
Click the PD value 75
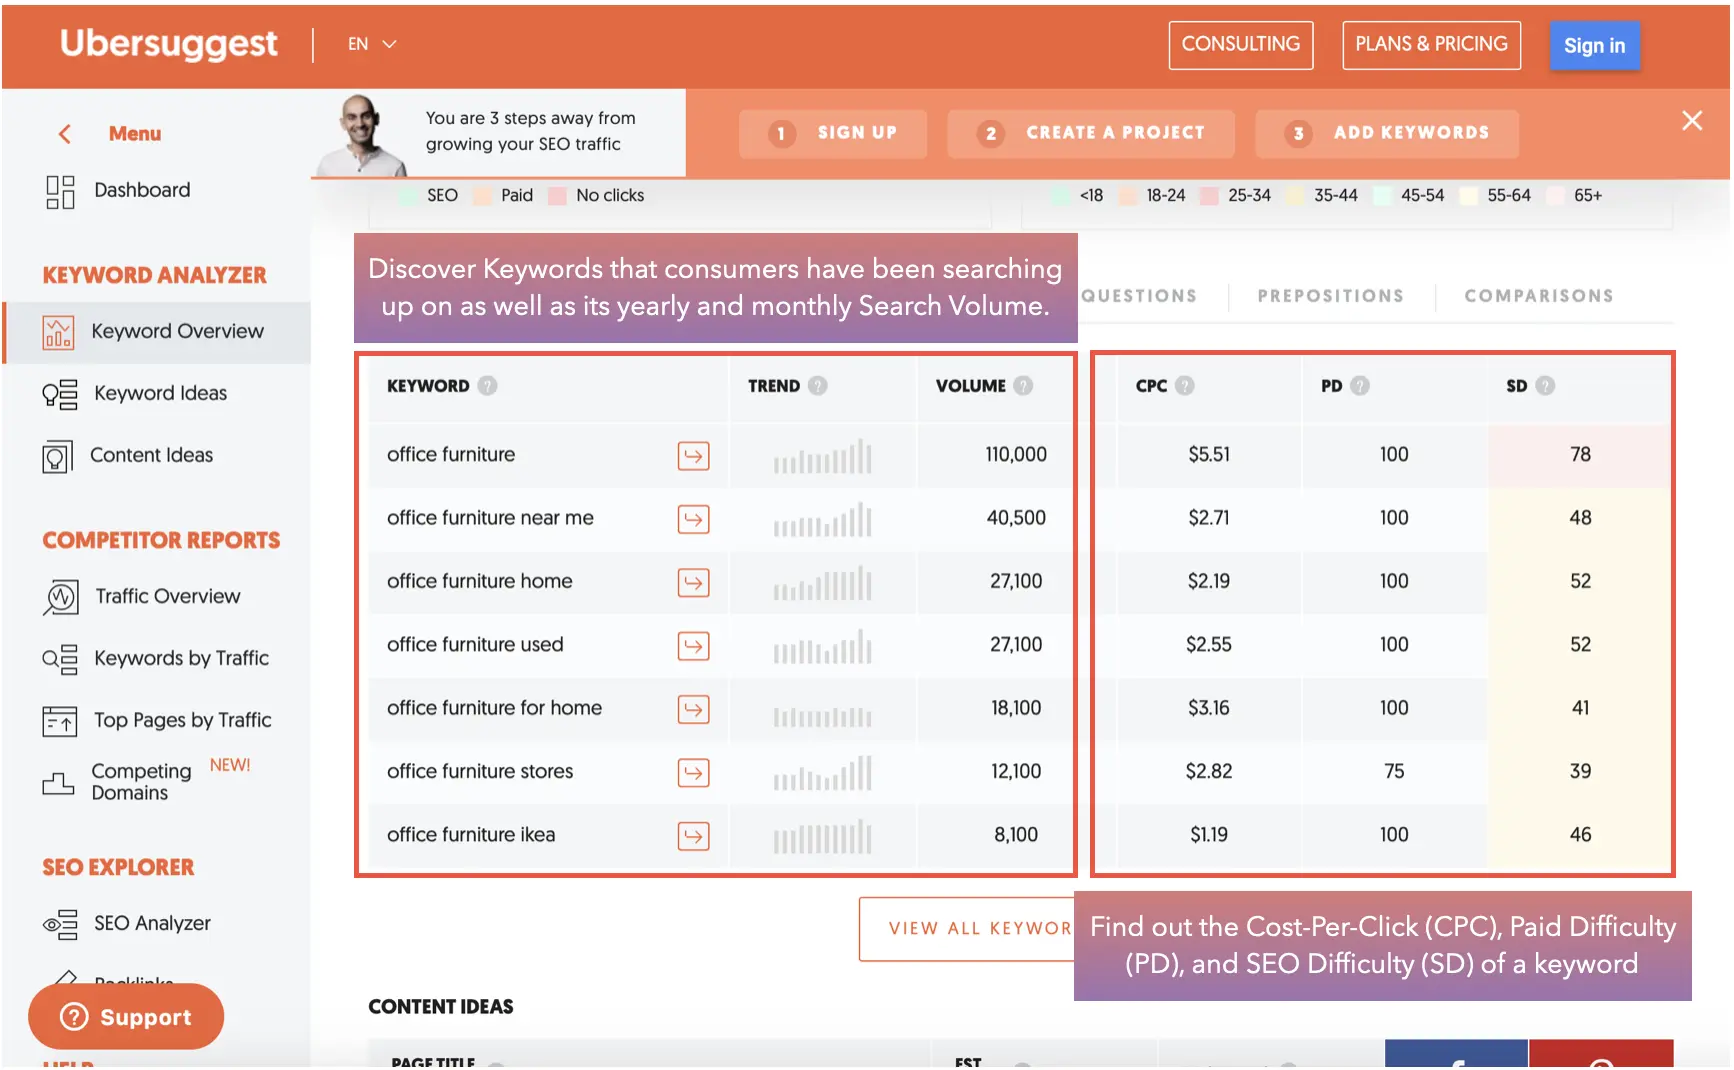[1393, 772]
